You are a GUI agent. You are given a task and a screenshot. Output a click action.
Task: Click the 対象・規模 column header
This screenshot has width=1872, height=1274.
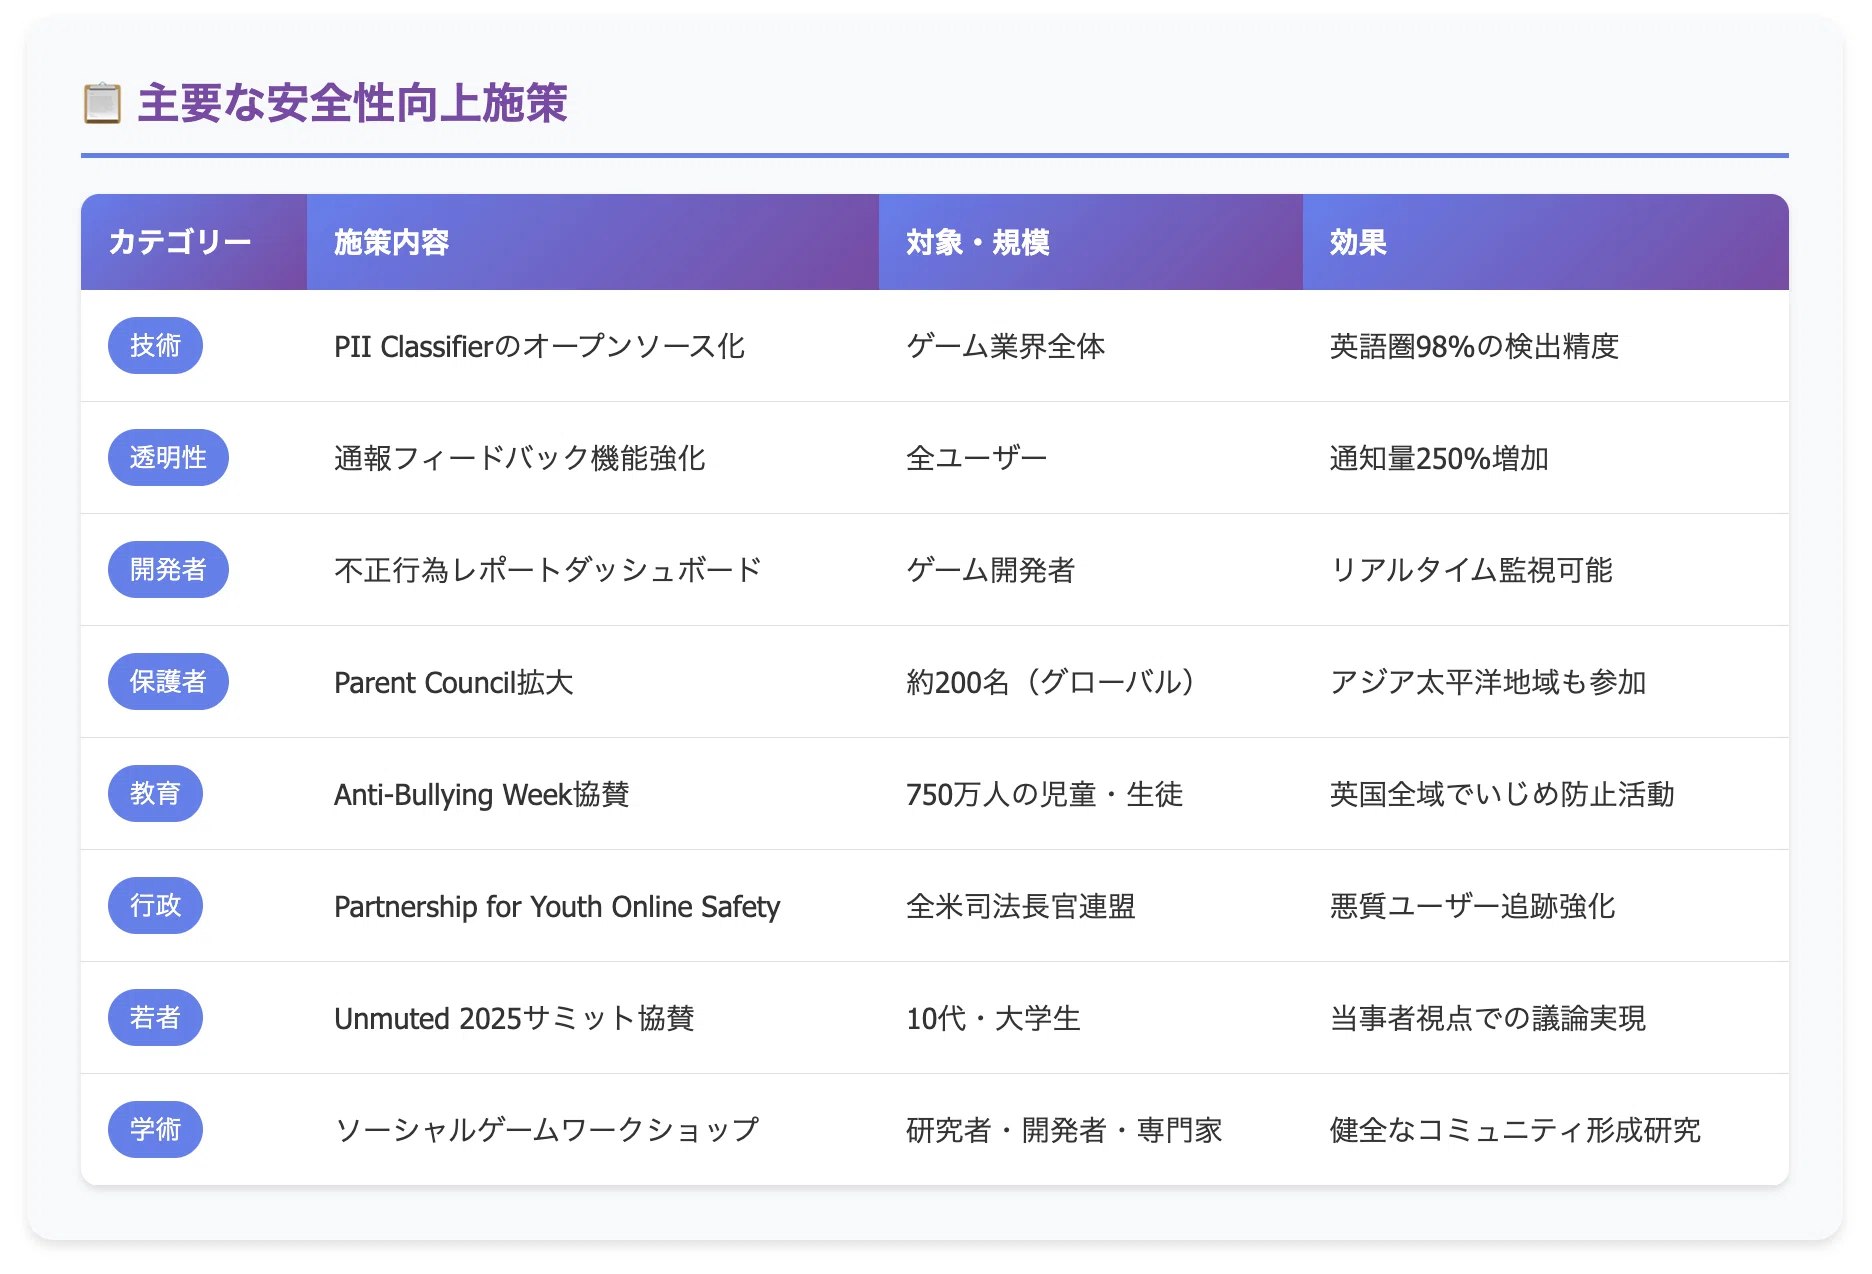[x=1091, y=242]
